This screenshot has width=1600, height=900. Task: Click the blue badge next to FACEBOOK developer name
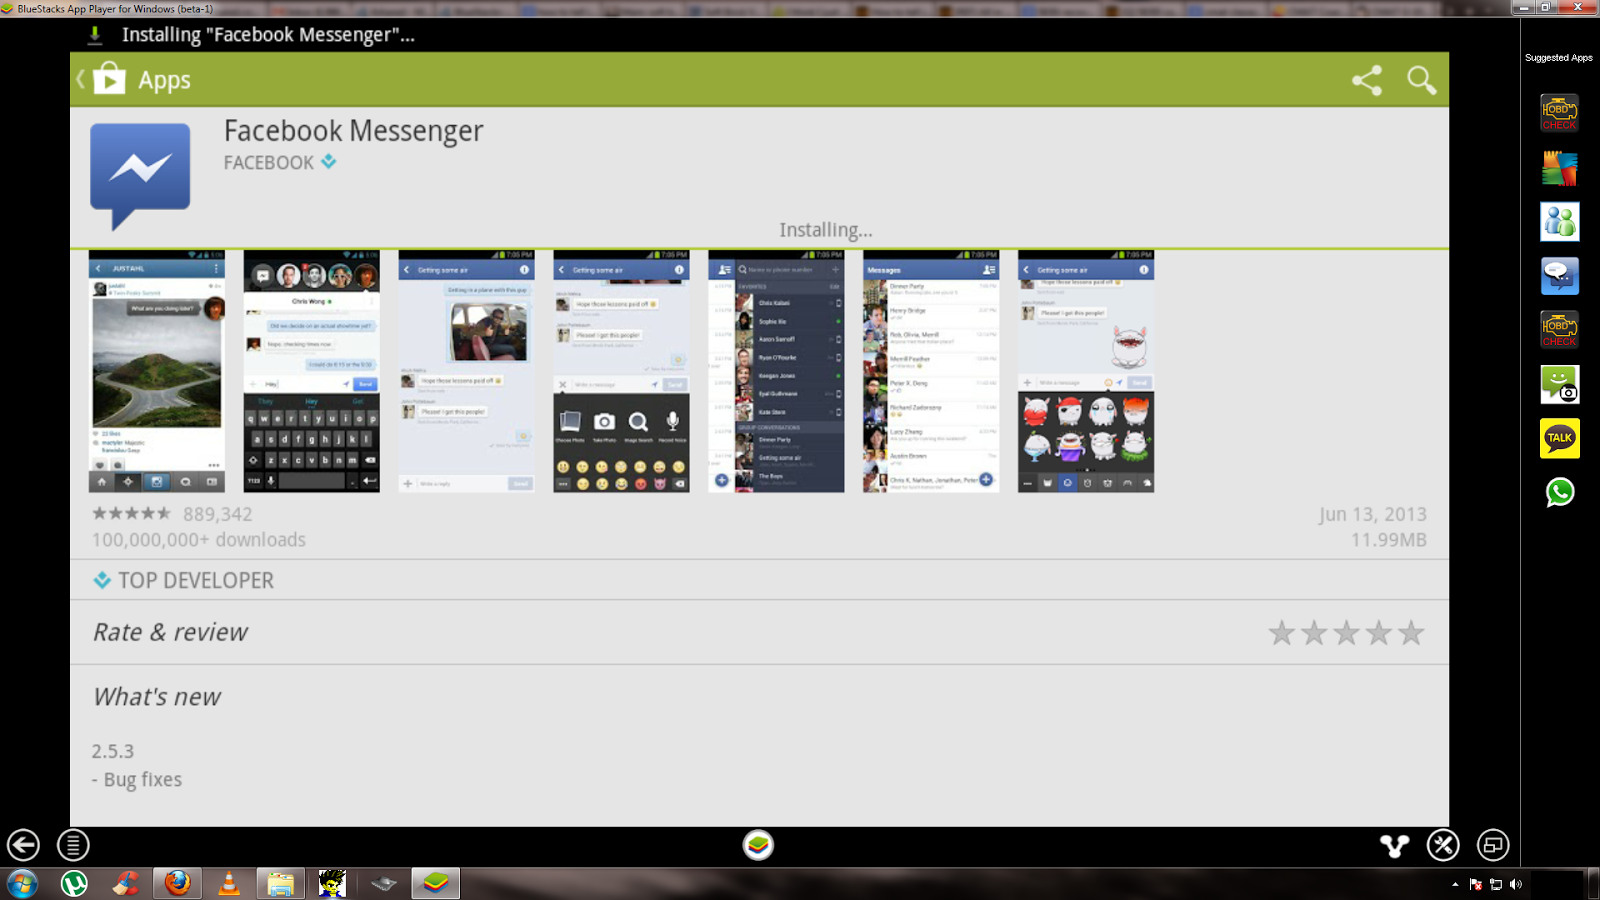click(328, 161)
